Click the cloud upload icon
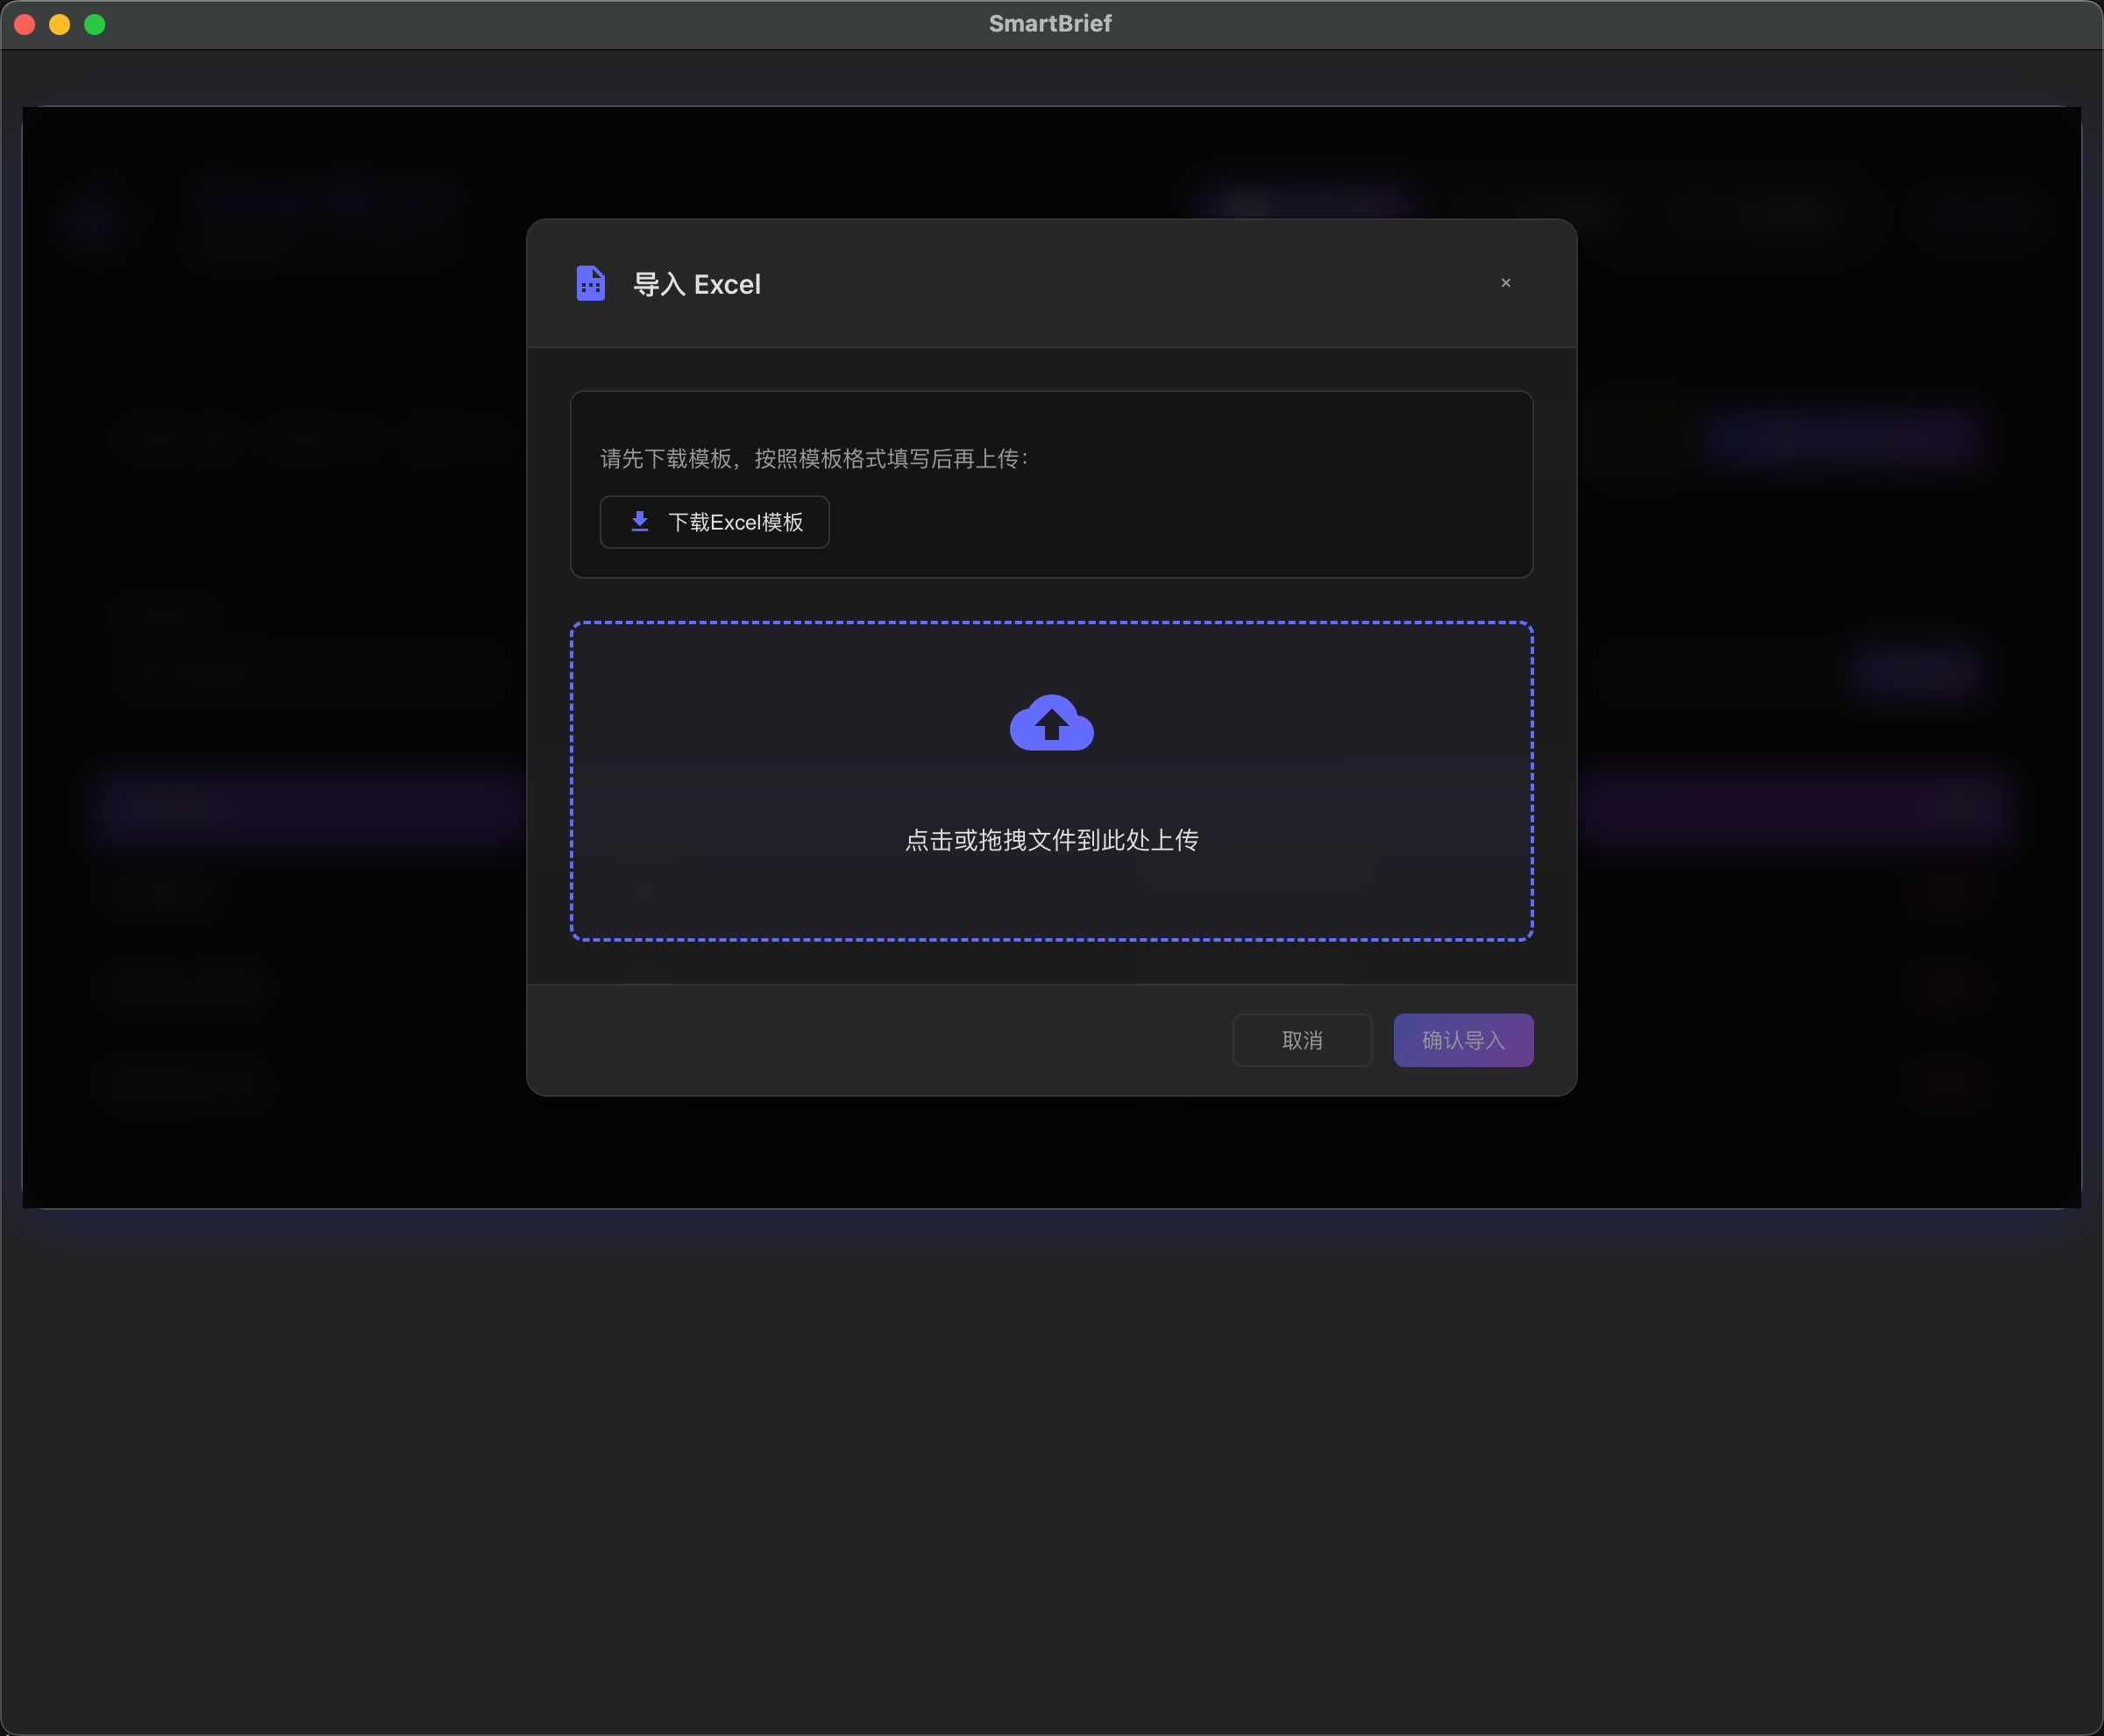 [1051, 723]
